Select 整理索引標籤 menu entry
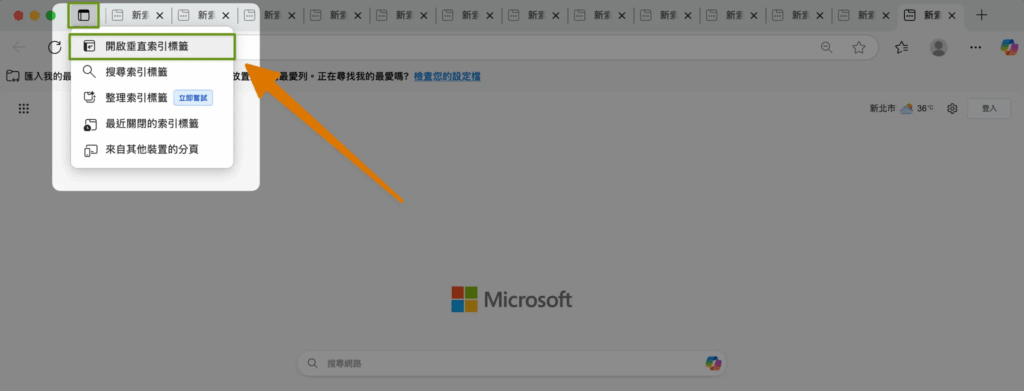Image resolution: width=1024 pixels, height=391 pixels. (x=152, y=98)
